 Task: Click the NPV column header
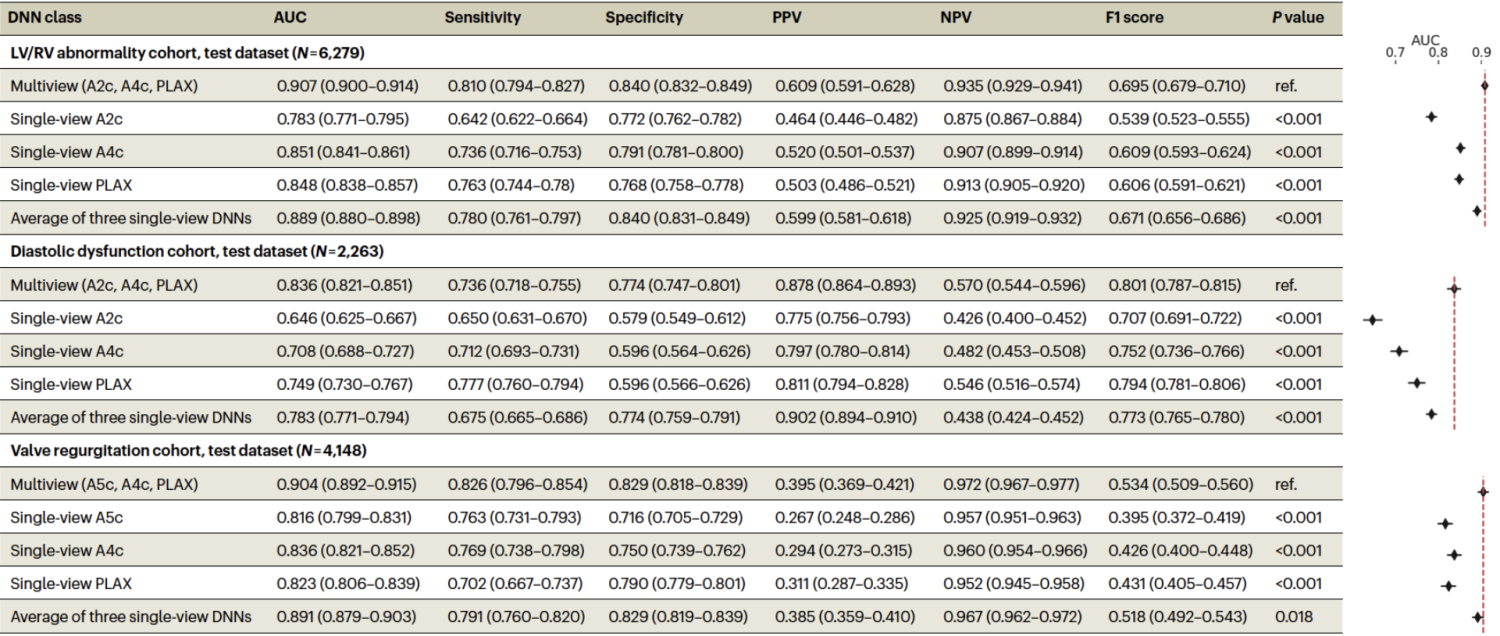click(x=957, y=17)
